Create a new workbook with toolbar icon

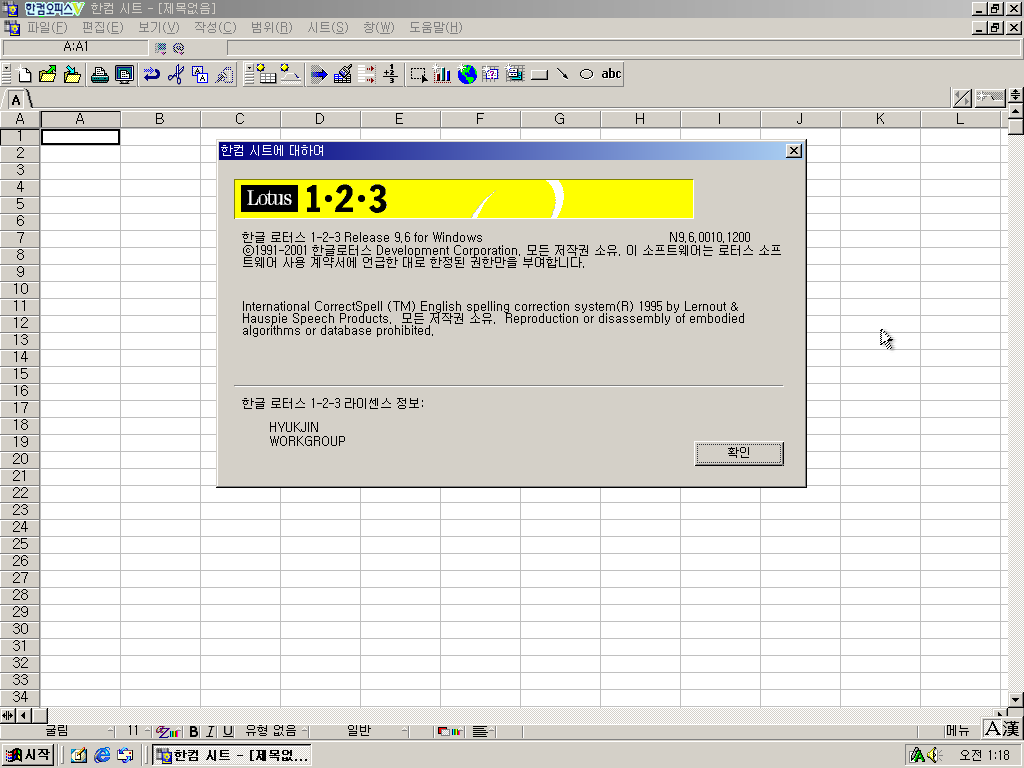24,74
